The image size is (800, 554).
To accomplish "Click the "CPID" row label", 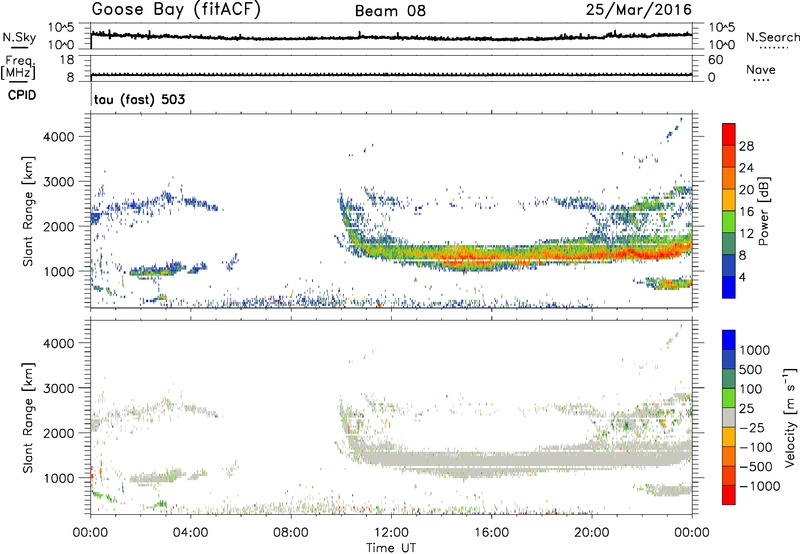I will (22, 95).
